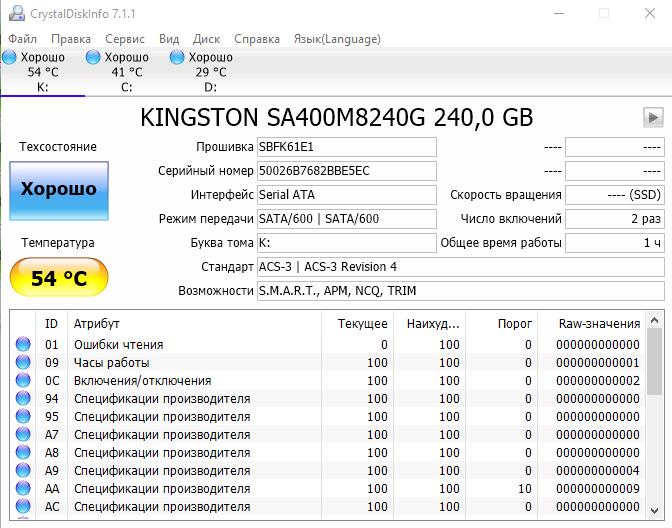Click the ID column header
The image size is (672, 528).
(51, 324)
